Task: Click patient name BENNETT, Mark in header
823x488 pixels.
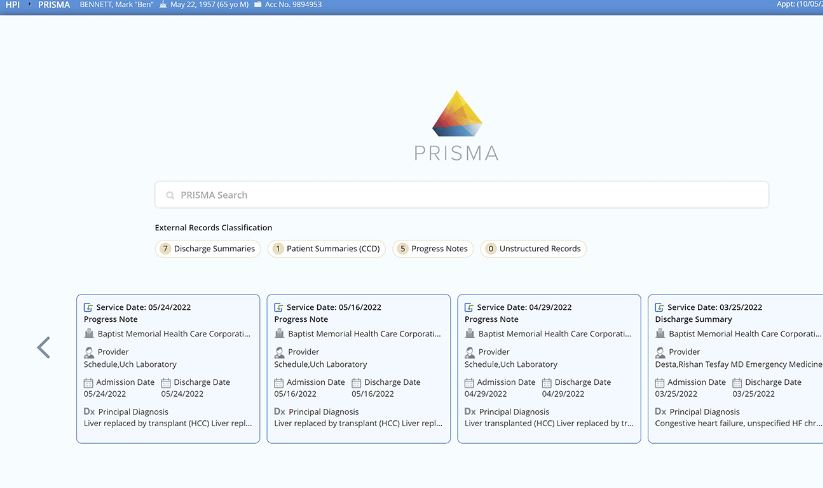Action: (x=117, y=5)
